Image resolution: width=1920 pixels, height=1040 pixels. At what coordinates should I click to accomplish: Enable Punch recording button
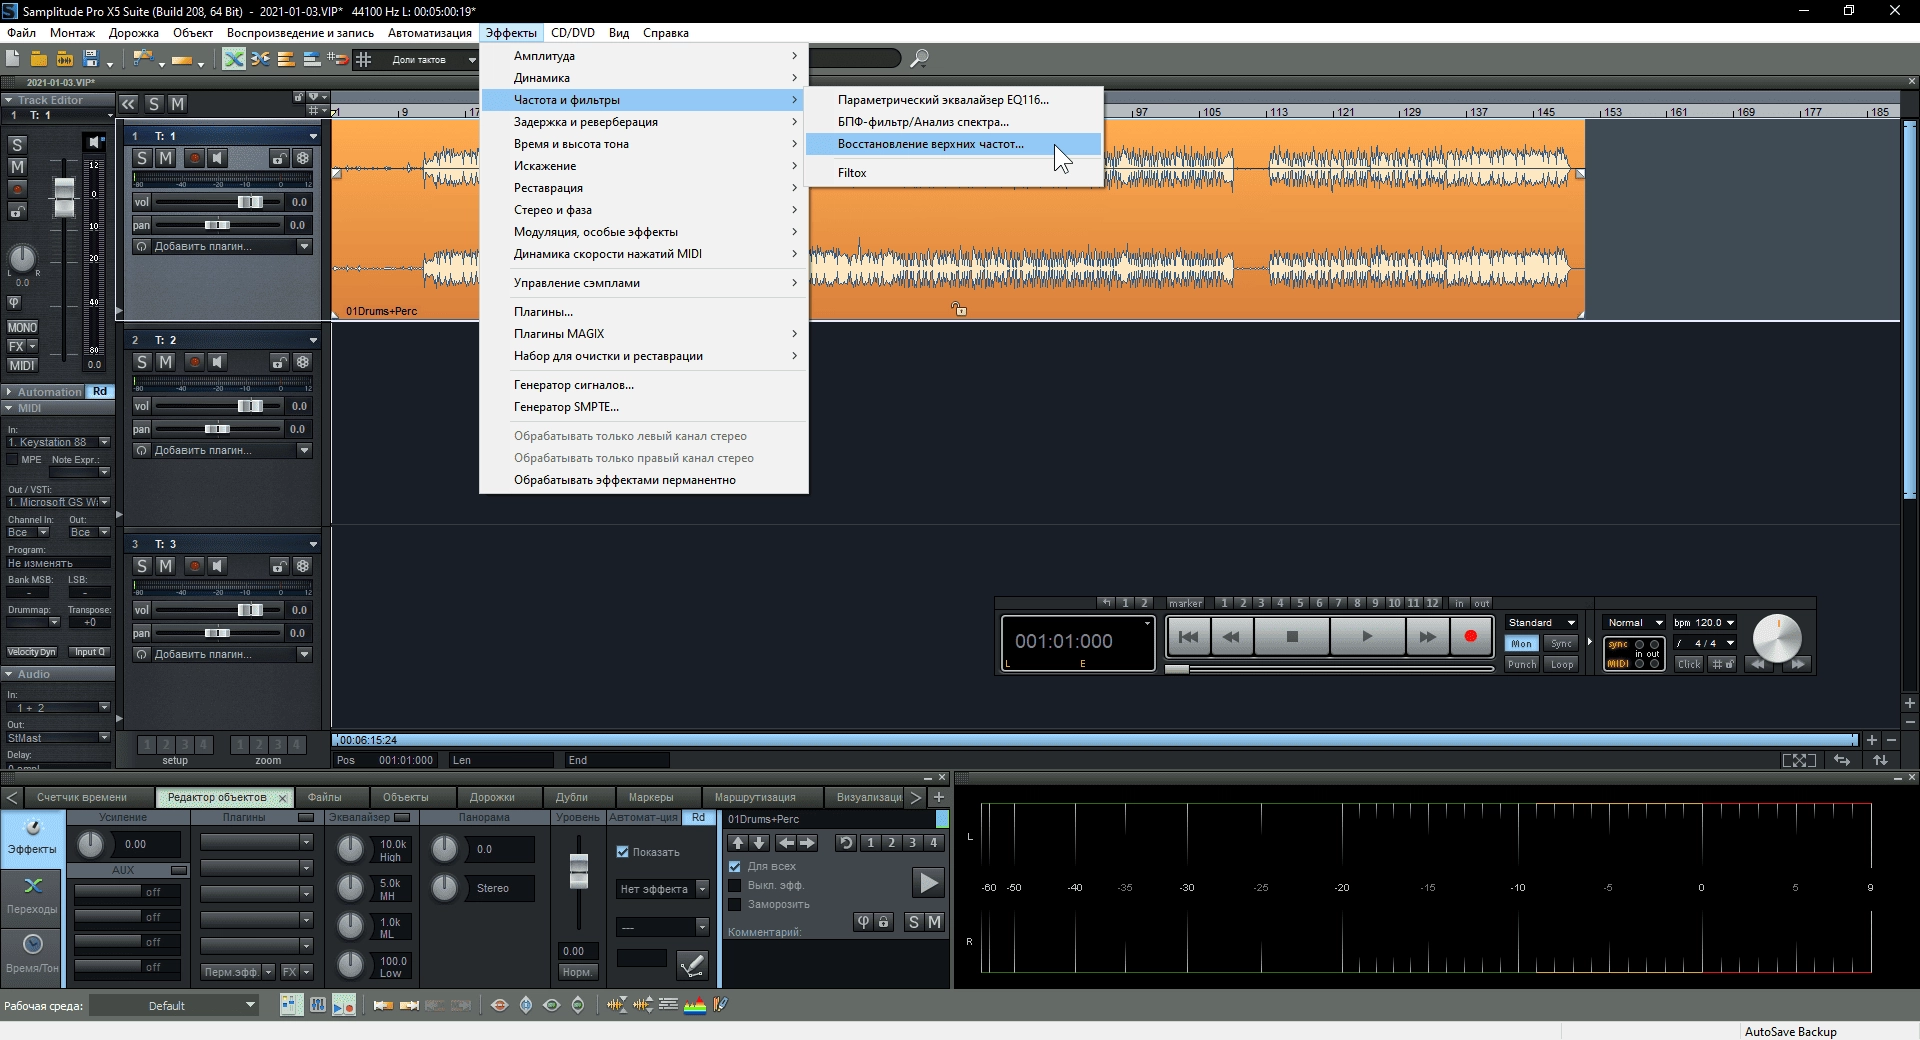(1521, 664)
